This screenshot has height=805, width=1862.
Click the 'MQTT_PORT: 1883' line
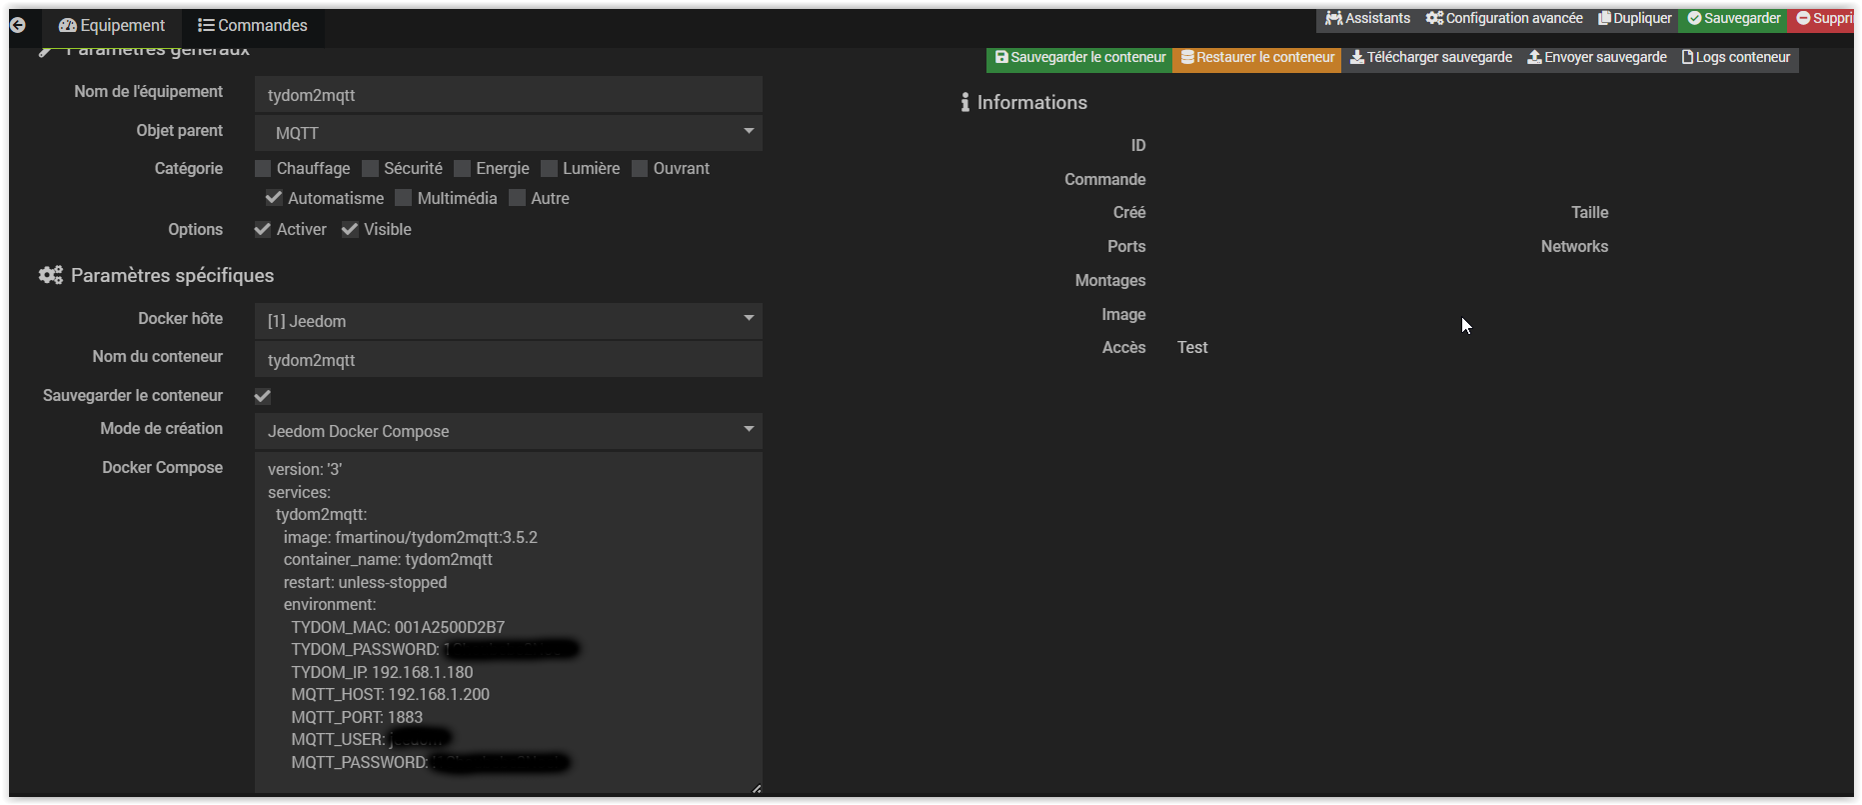pos(357,717)
